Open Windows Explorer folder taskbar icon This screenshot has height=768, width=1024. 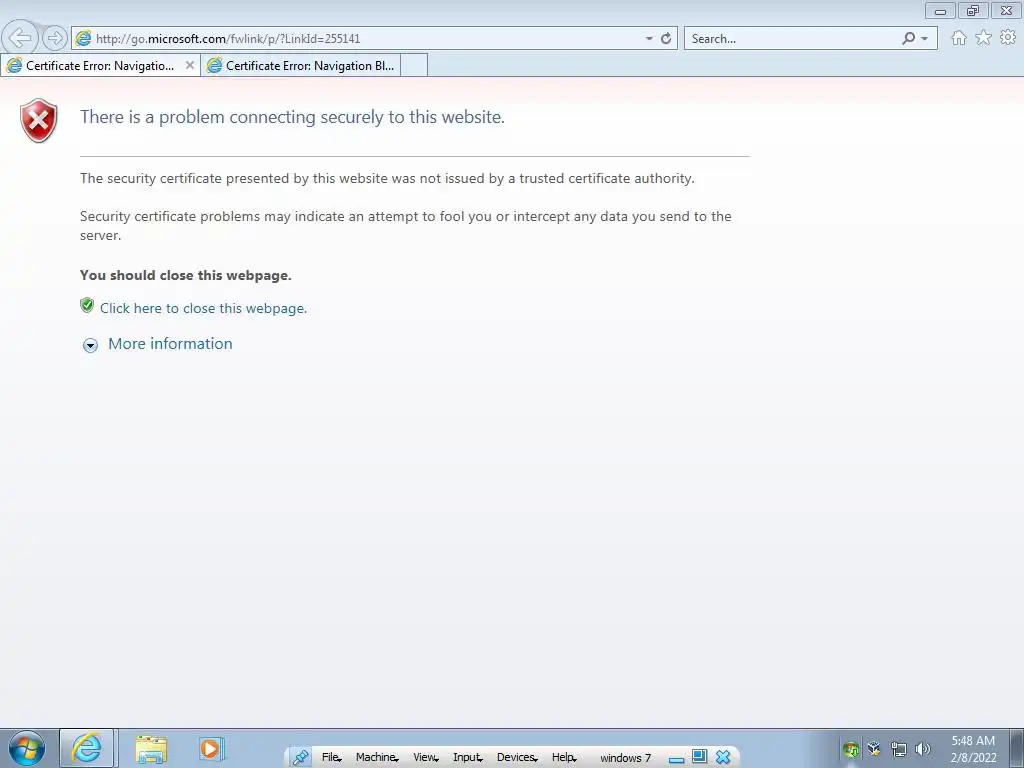(151, 749)
